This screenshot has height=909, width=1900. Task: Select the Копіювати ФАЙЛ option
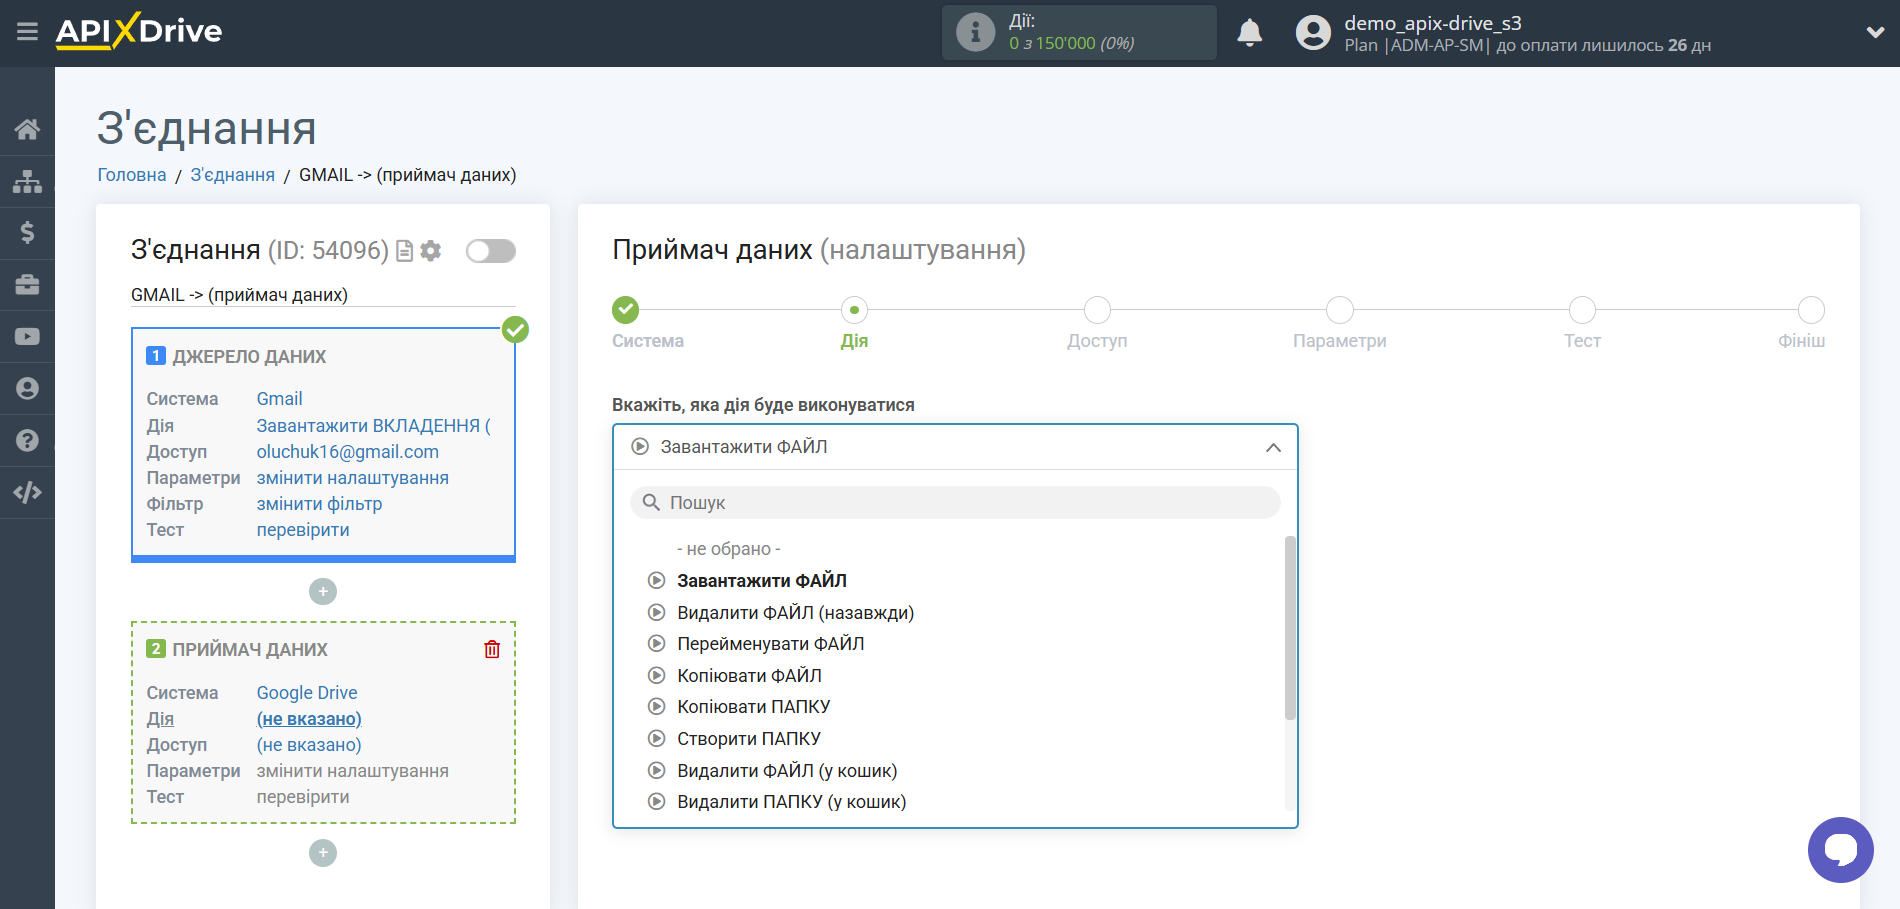(x=750, y=676)
